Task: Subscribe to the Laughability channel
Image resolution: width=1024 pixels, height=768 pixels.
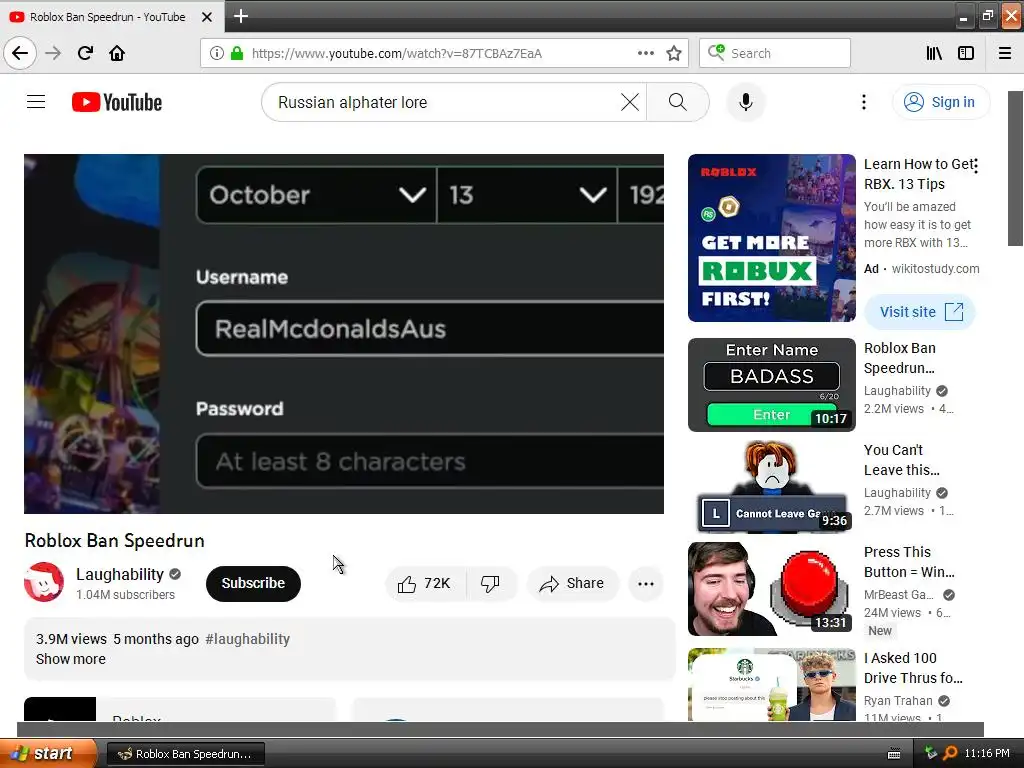Action: (253, 583)
